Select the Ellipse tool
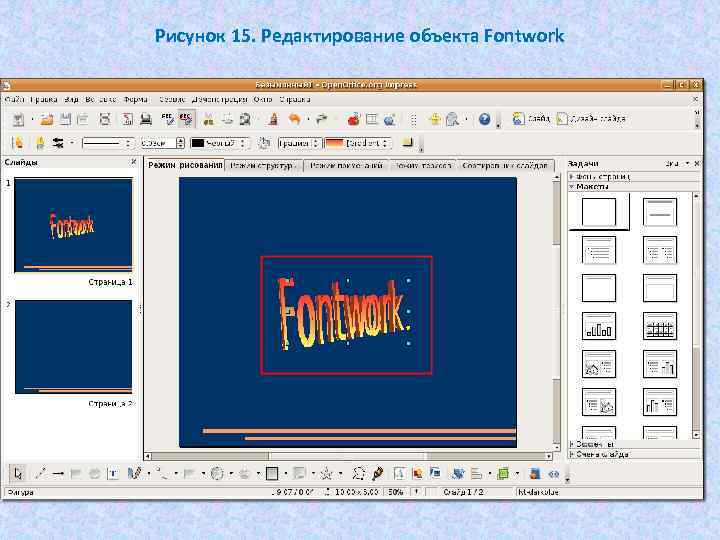Screen dimensions: 720x540 (x=95, y=473)
